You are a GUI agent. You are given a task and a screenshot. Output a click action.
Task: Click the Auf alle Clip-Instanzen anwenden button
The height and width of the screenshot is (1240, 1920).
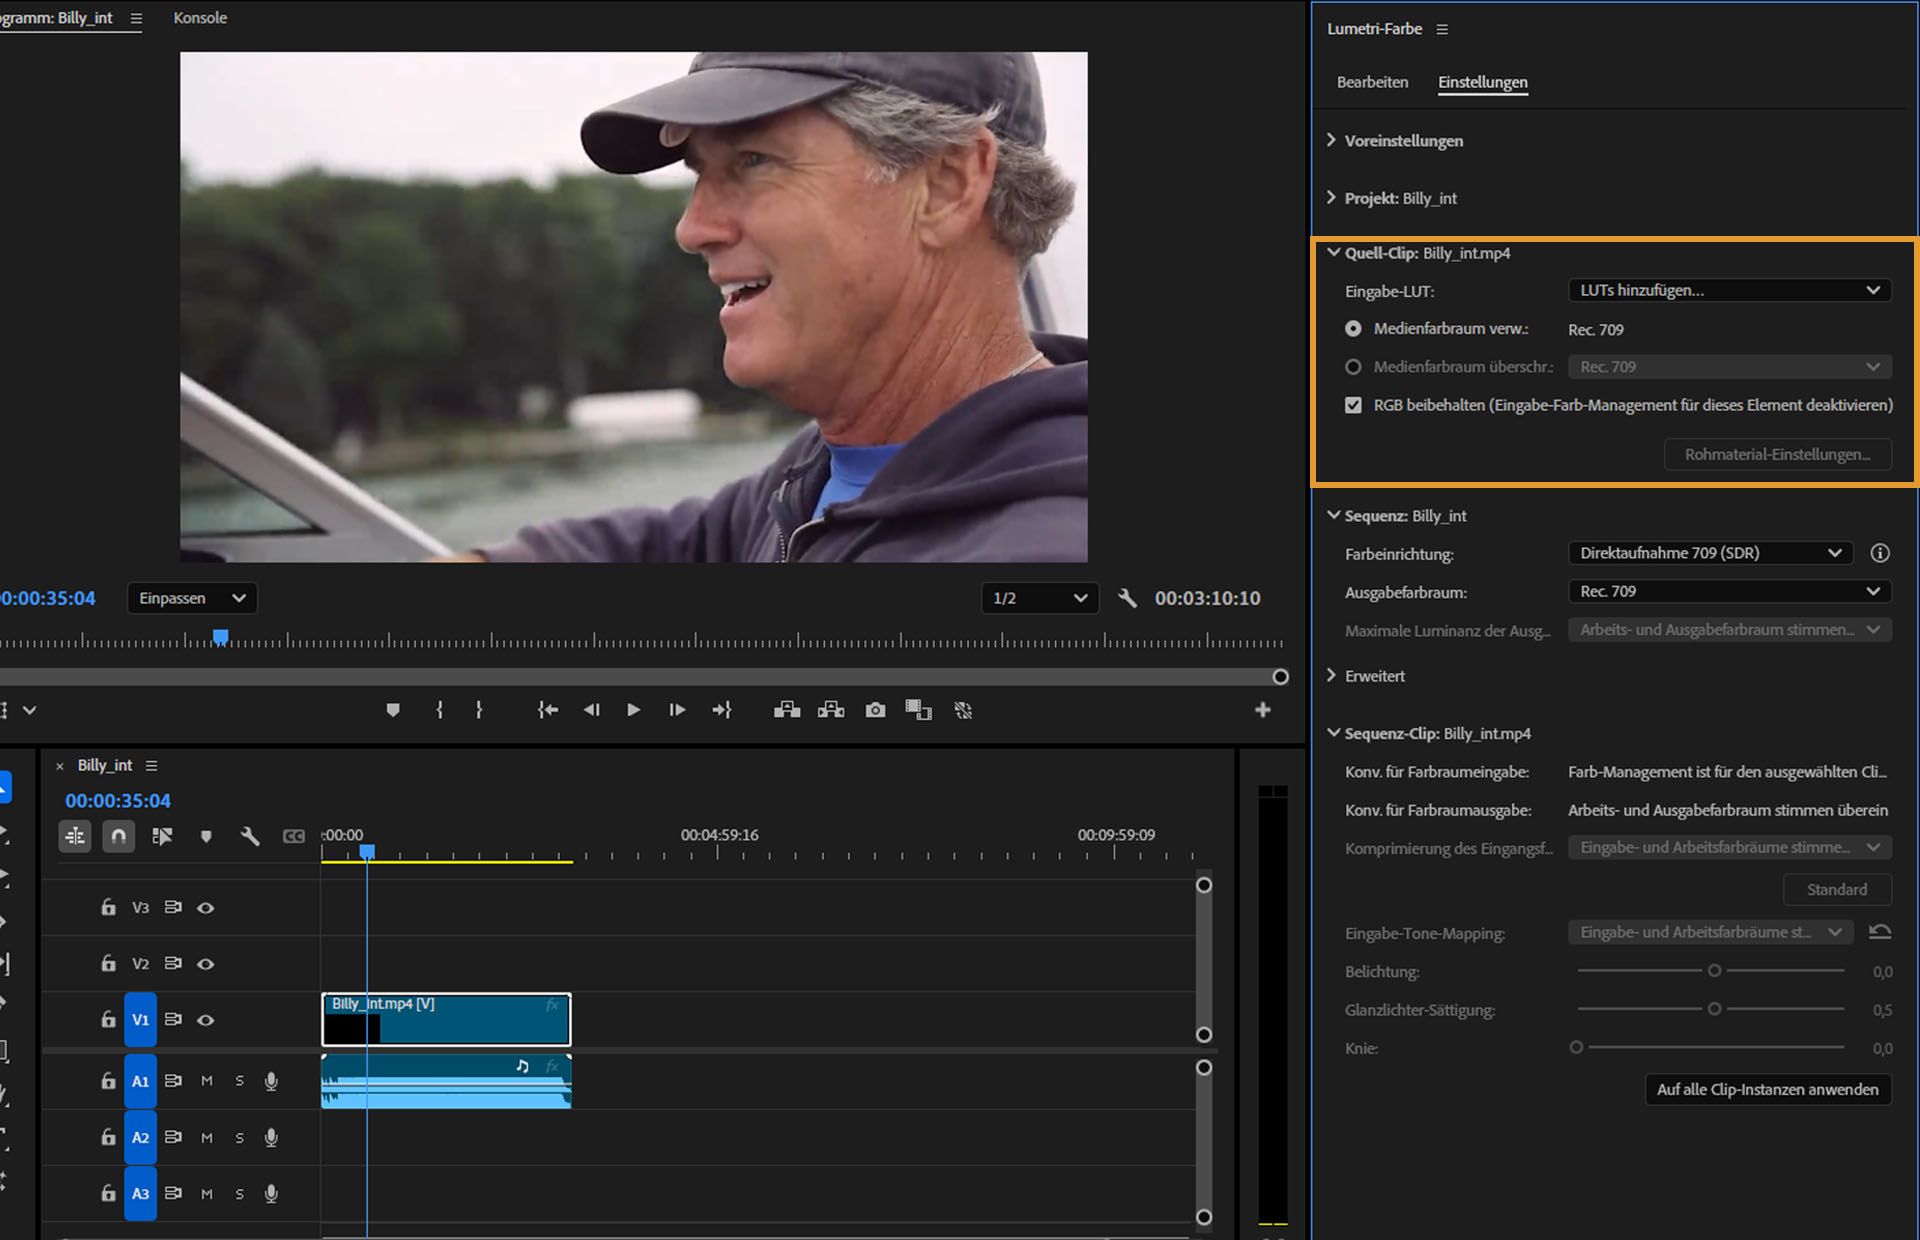[1767, 1089]
